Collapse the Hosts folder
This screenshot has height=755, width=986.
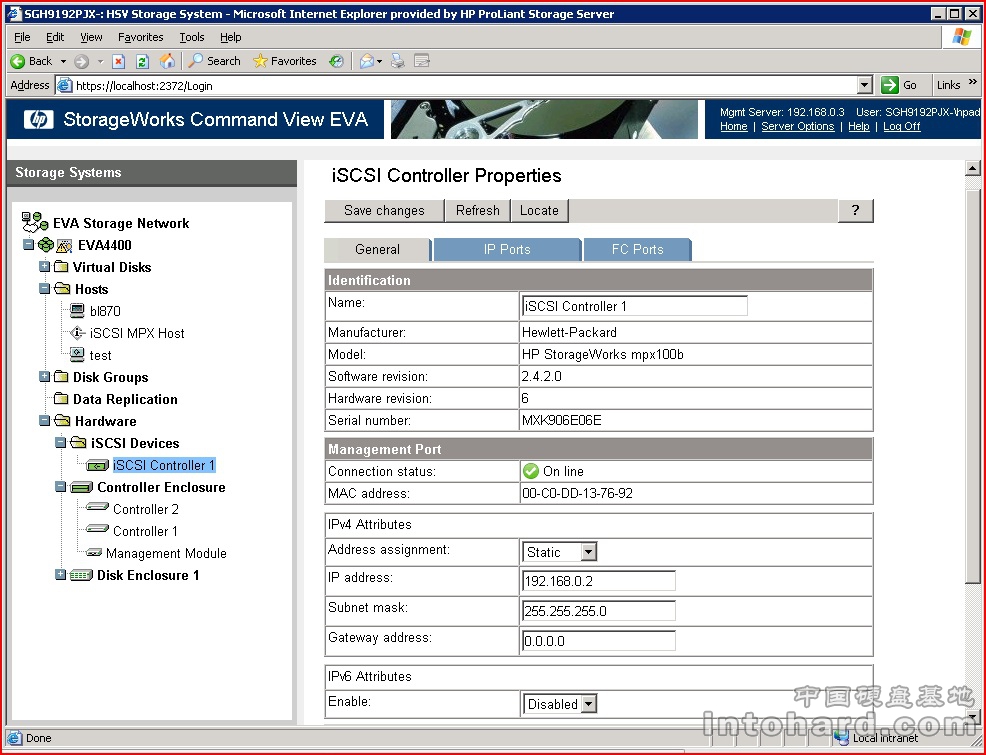pyautogui.click(x=45, y=288)
